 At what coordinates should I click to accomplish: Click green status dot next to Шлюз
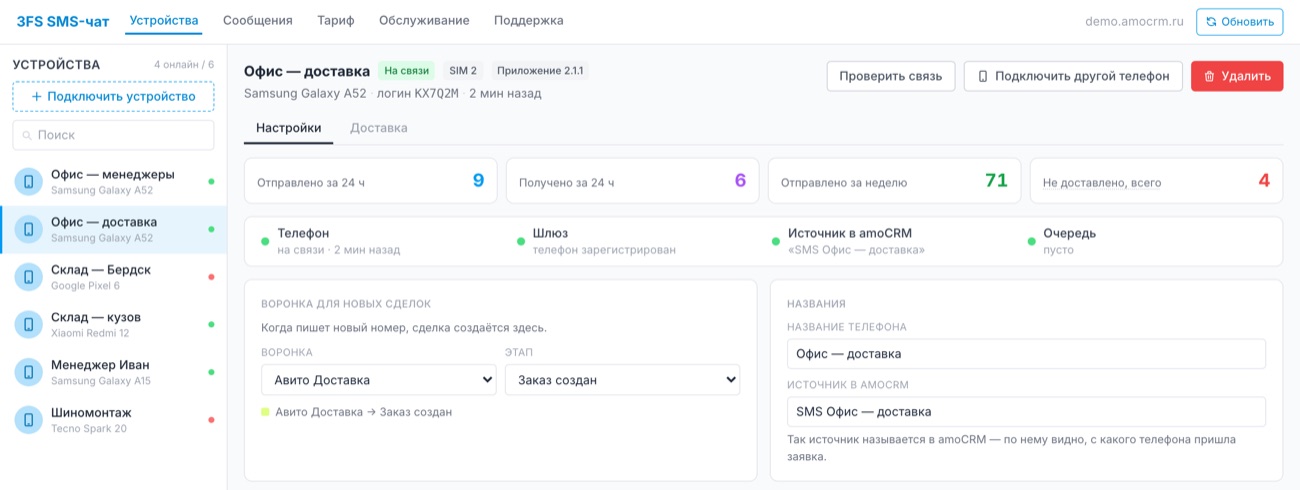tap(521, 241)
